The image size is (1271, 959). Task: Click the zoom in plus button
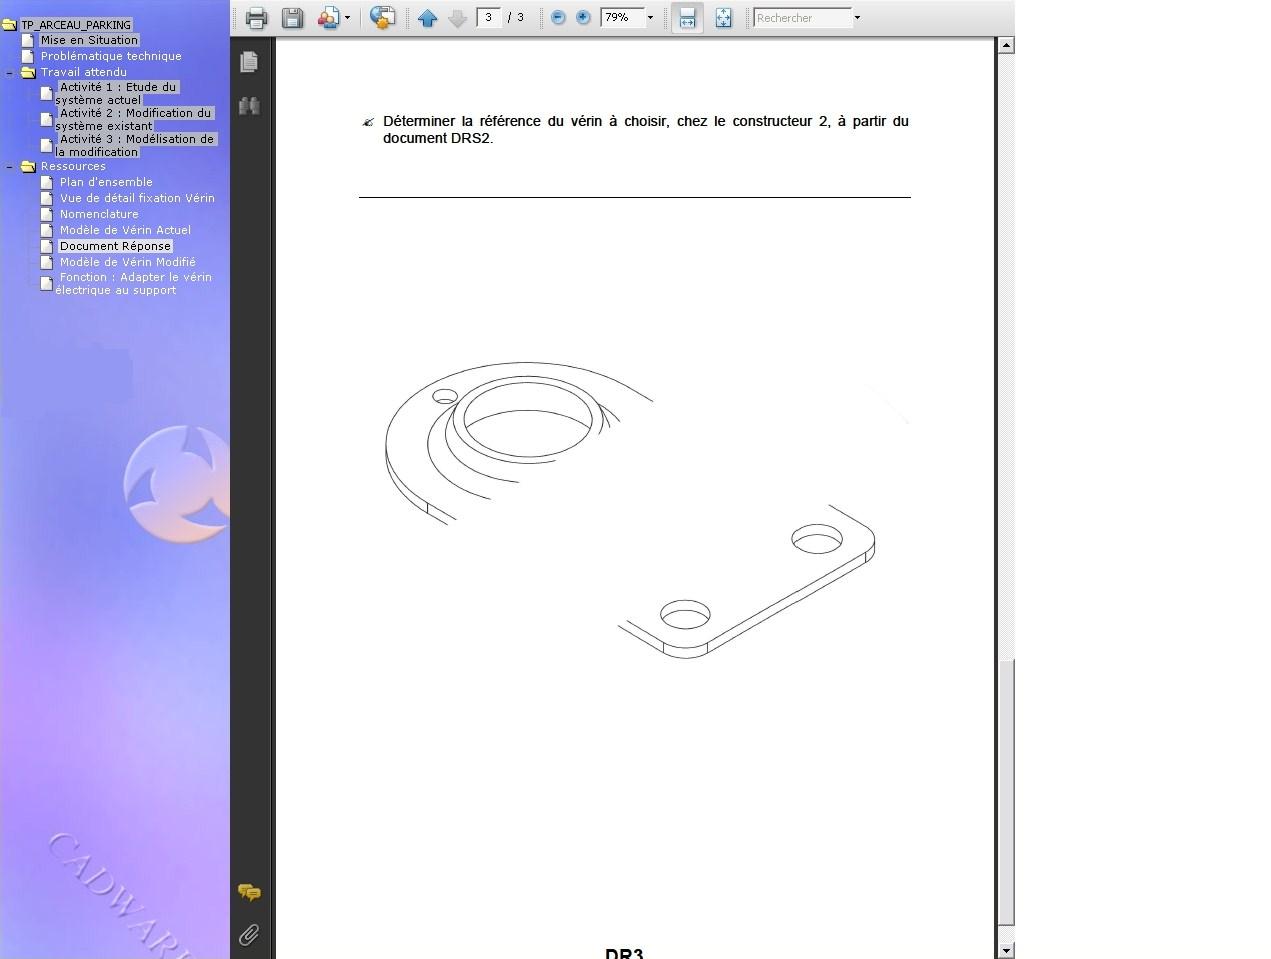[583, 18]
